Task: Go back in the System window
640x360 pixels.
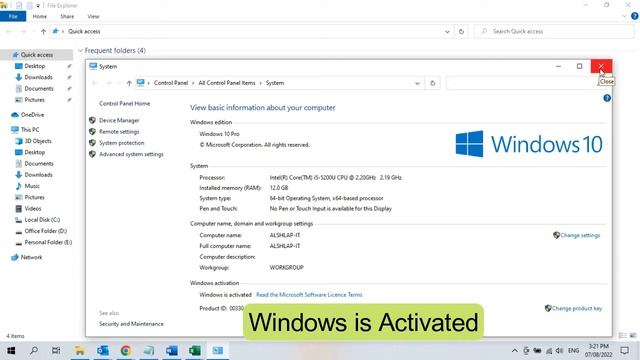Action: coord(95,83)
